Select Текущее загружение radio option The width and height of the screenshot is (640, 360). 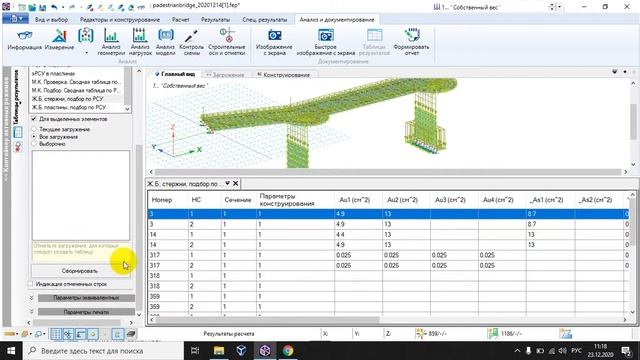34,129
